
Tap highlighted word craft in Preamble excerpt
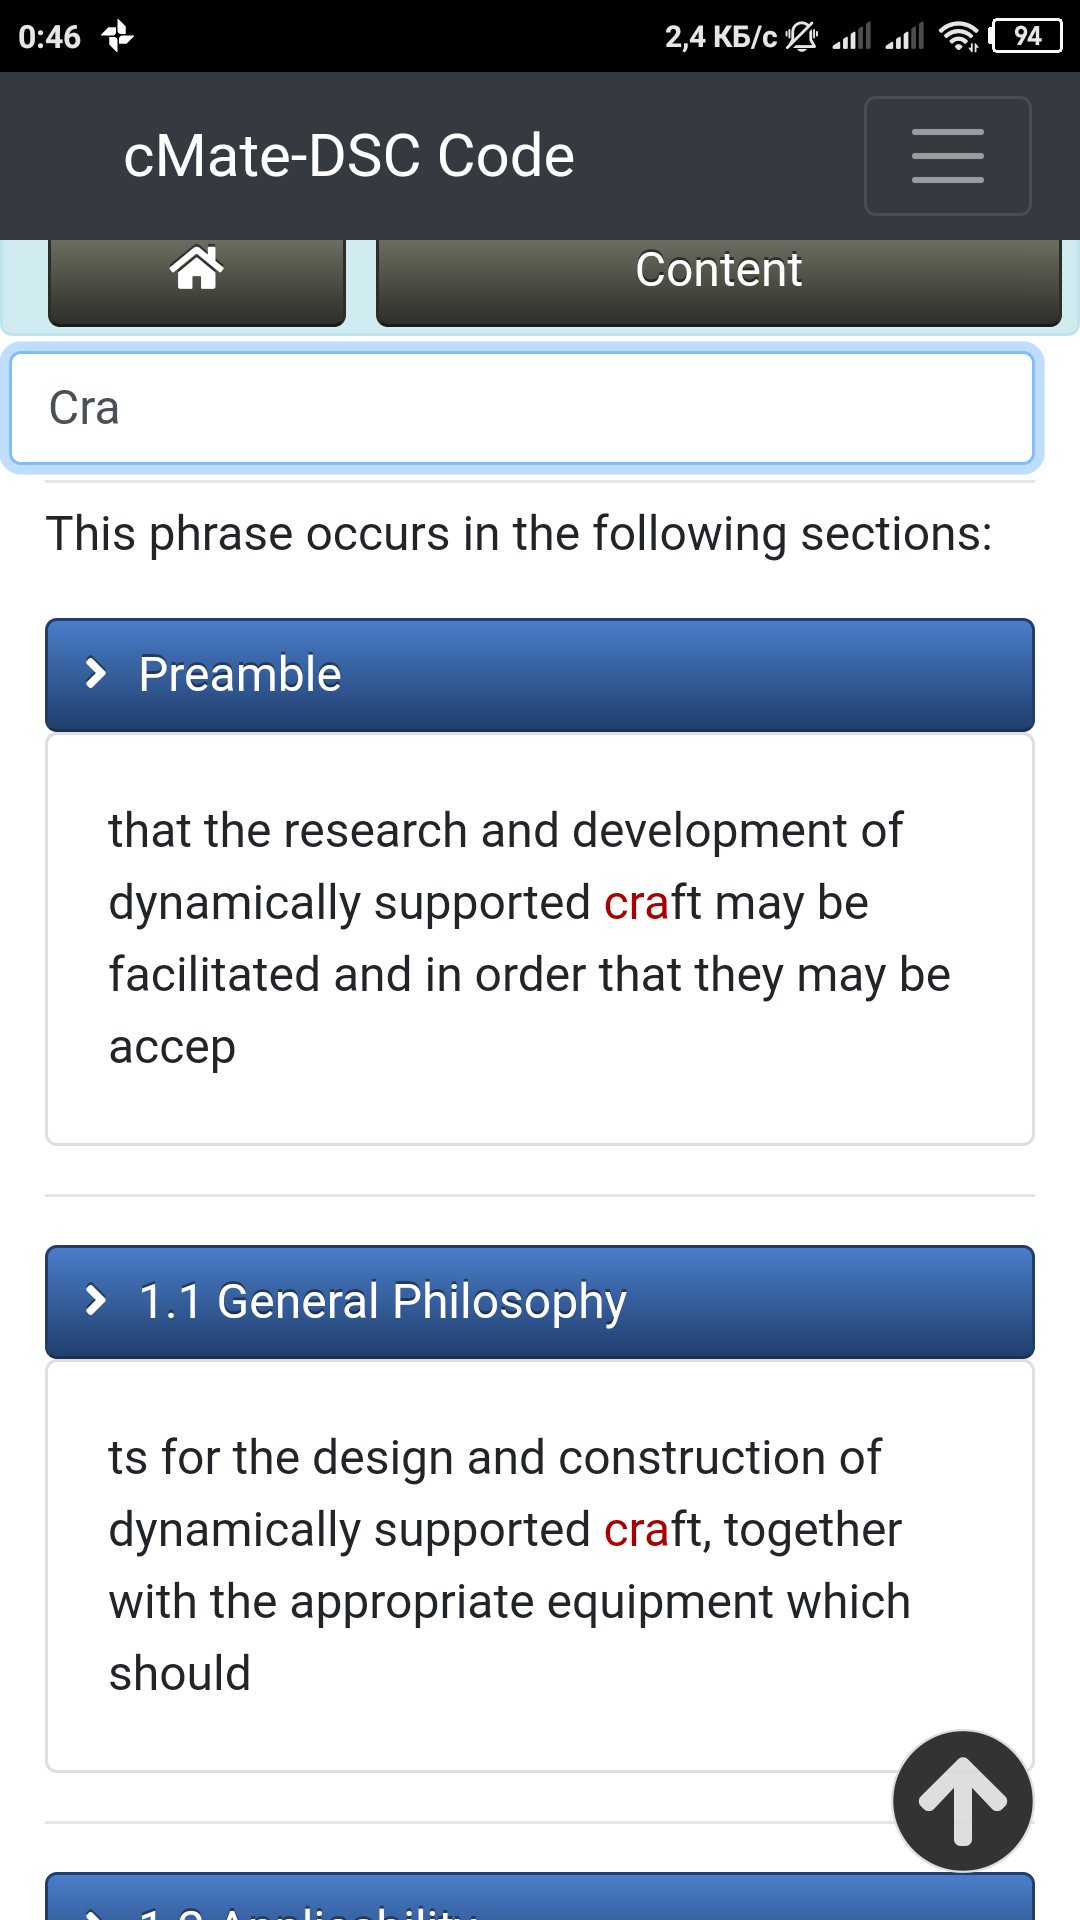coord(652,903)
